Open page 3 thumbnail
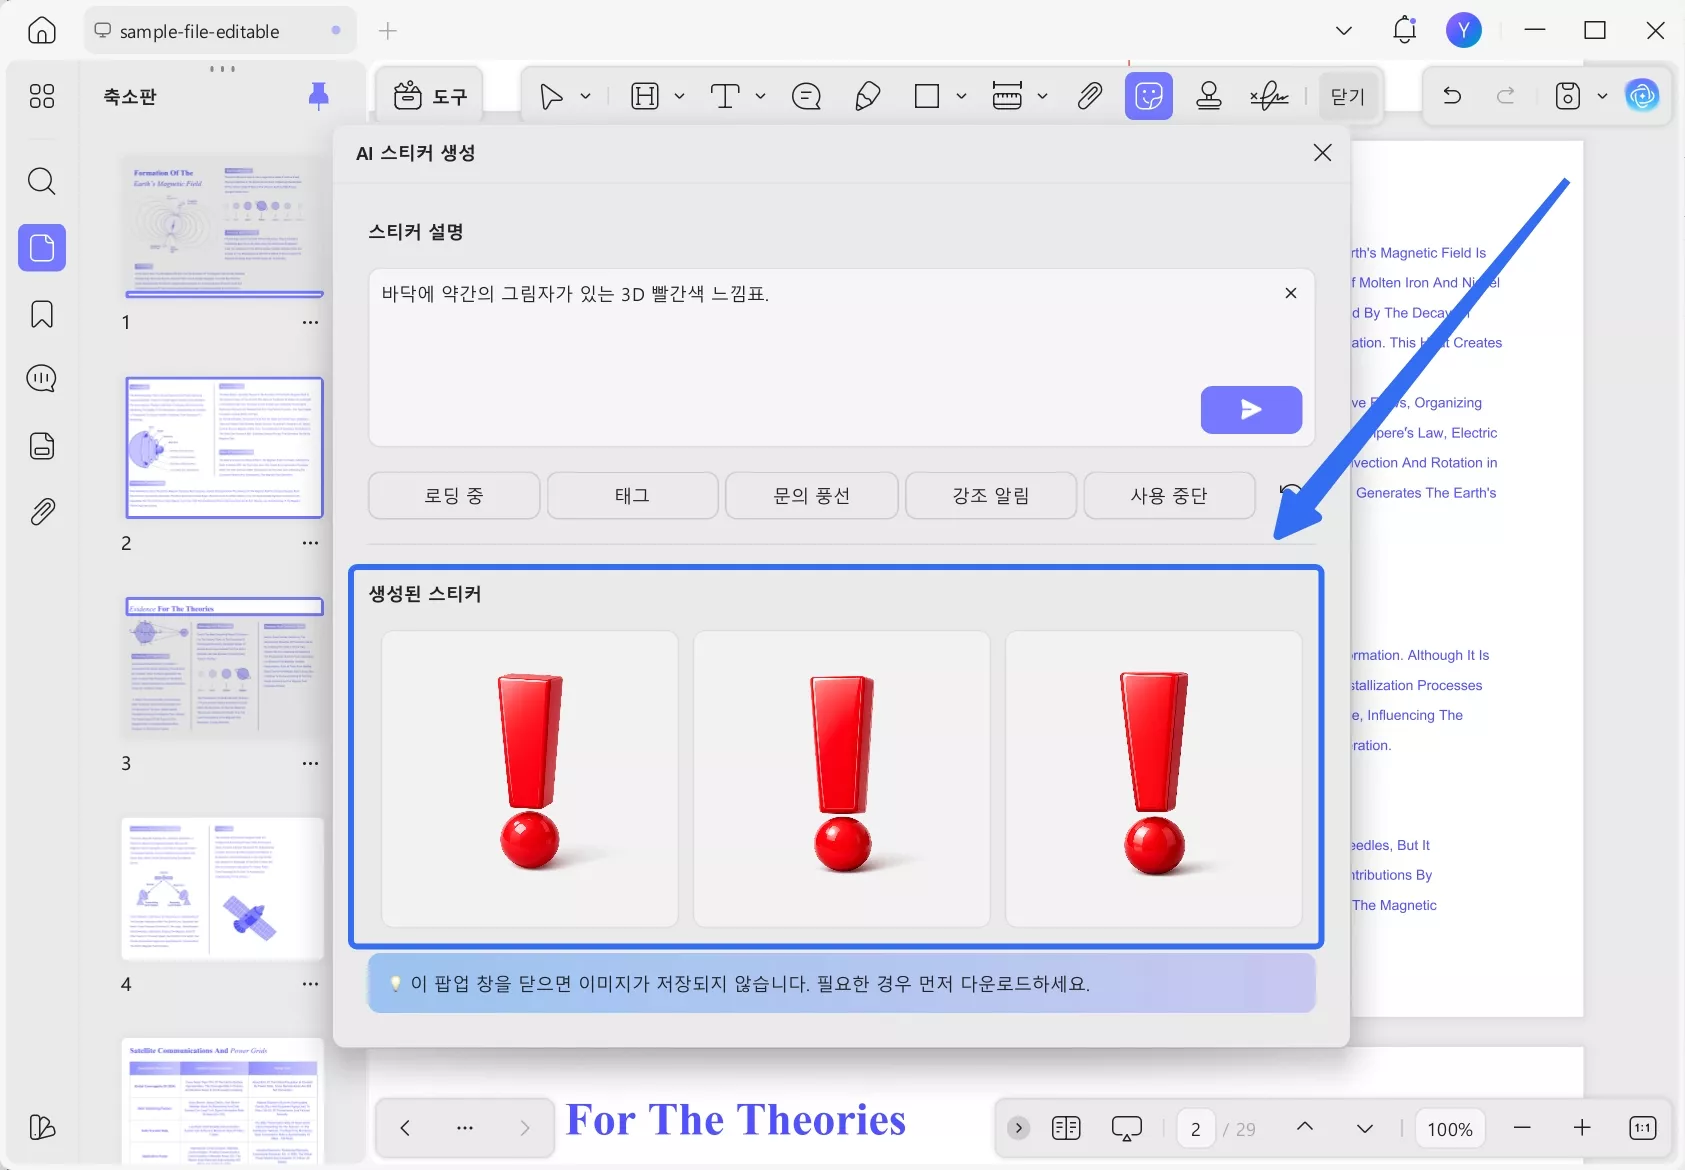The image size is (1685, 1170). [224, 667]
